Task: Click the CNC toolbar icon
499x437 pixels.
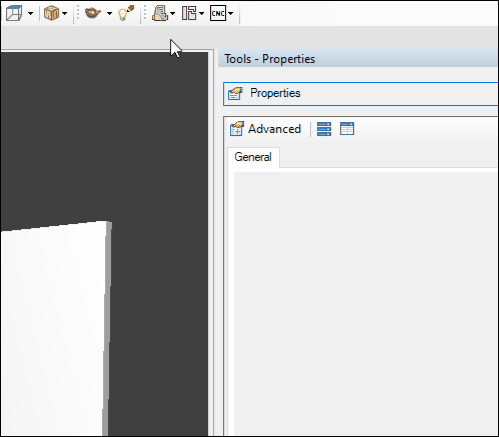Action: 218,13
